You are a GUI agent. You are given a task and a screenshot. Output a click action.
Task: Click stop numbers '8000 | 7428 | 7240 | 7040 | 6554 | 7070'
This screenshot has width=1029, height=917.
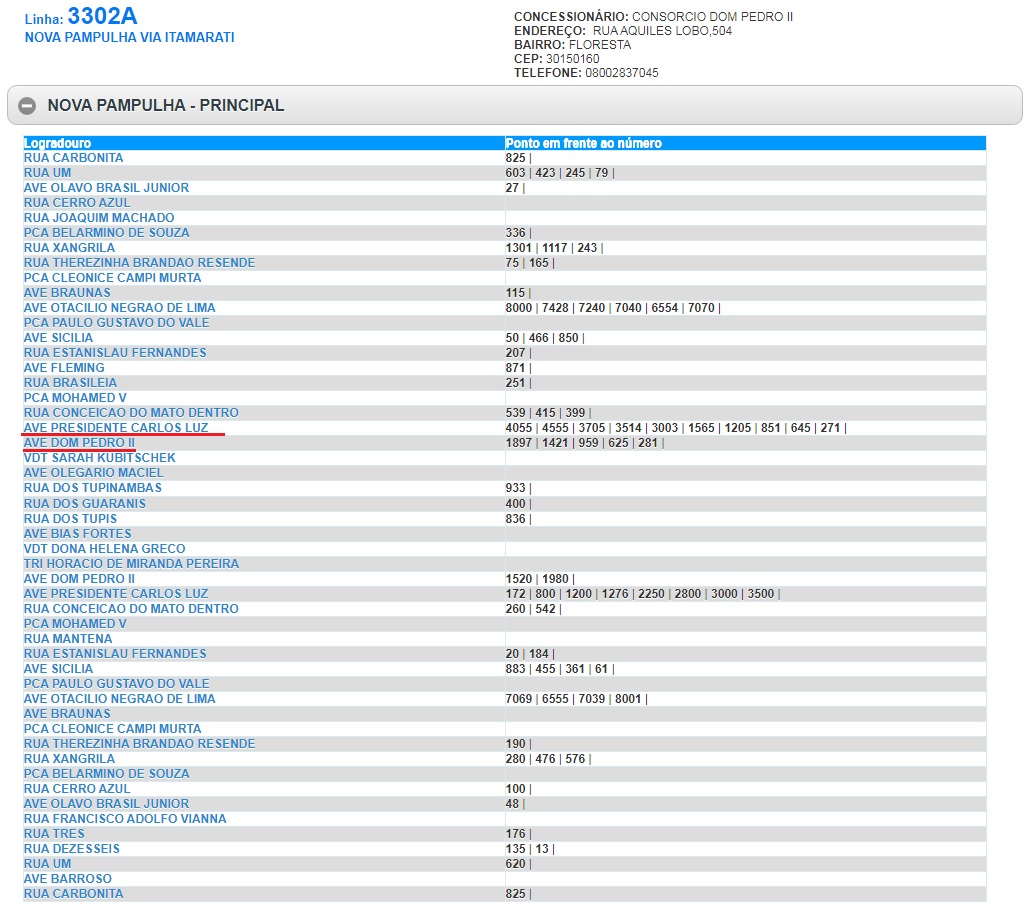pyautogui.click(x=613, y=308)
